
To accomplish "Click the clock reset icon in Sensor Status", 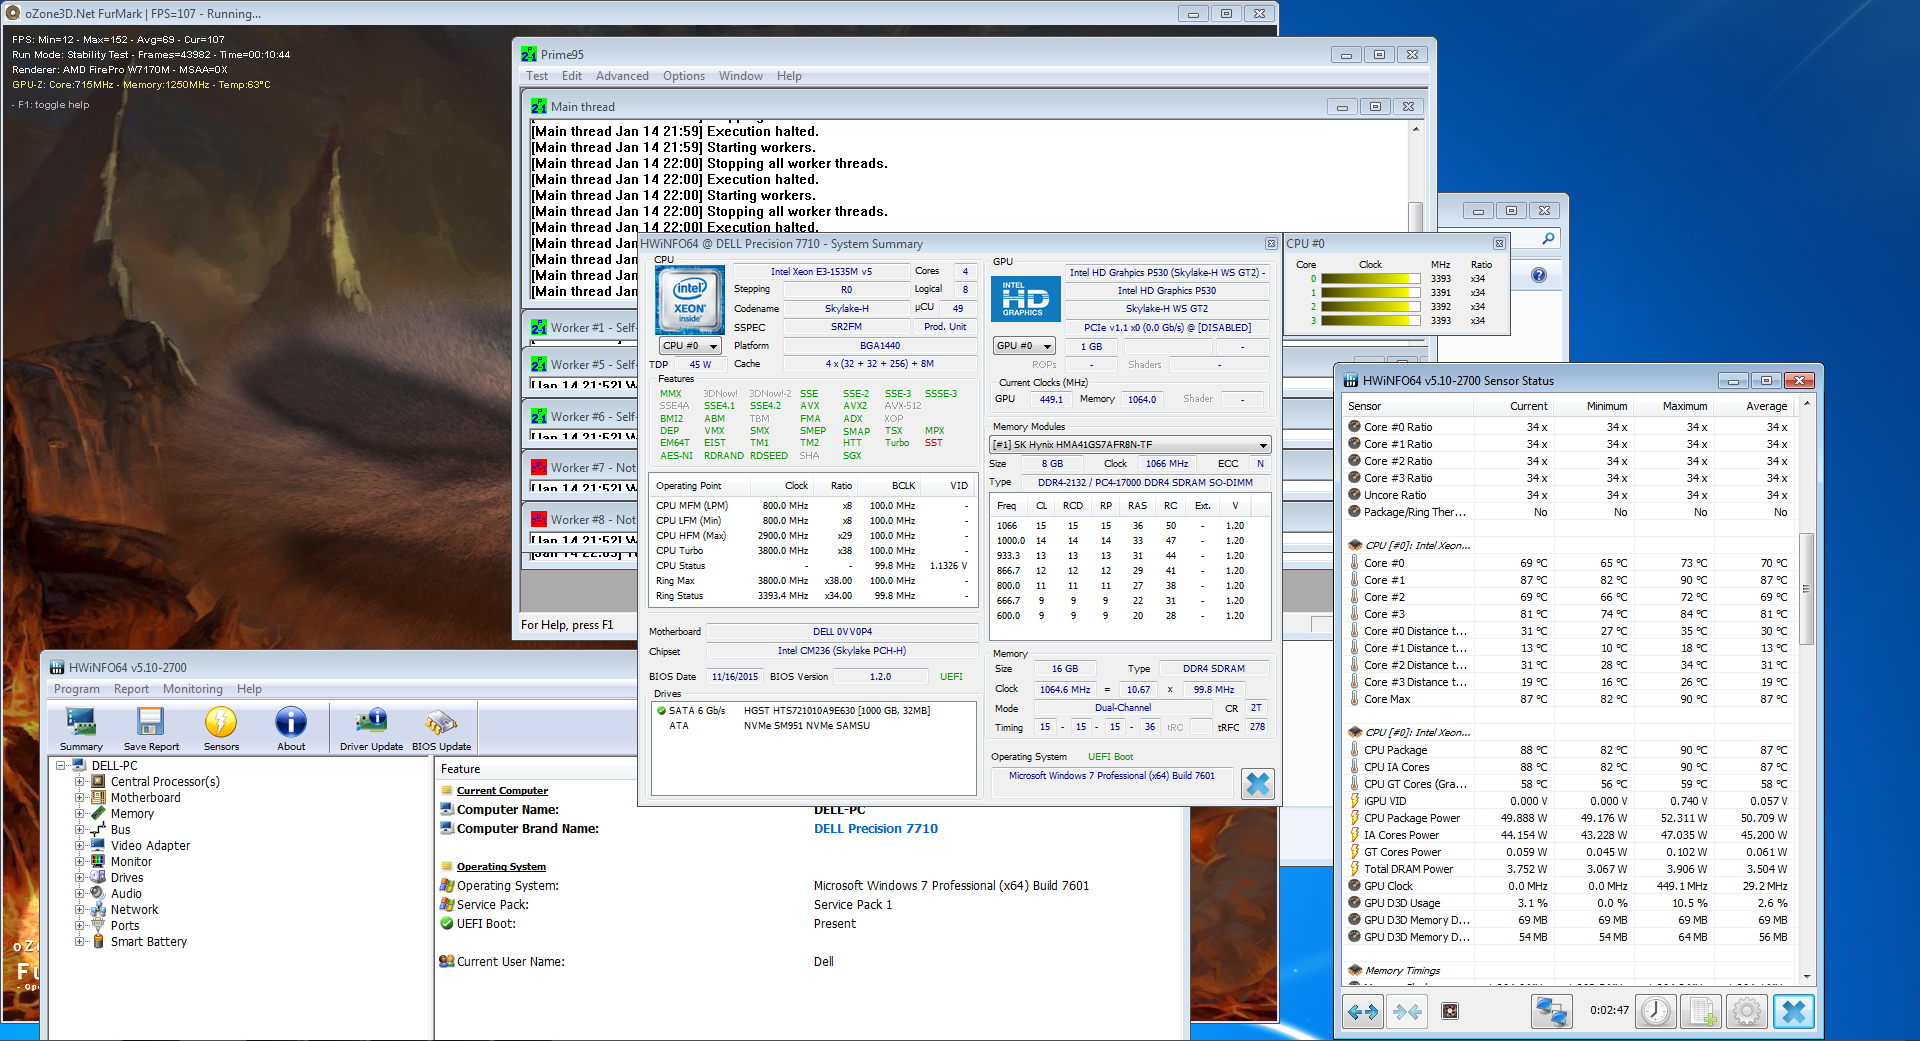I will [1656, 1012].
